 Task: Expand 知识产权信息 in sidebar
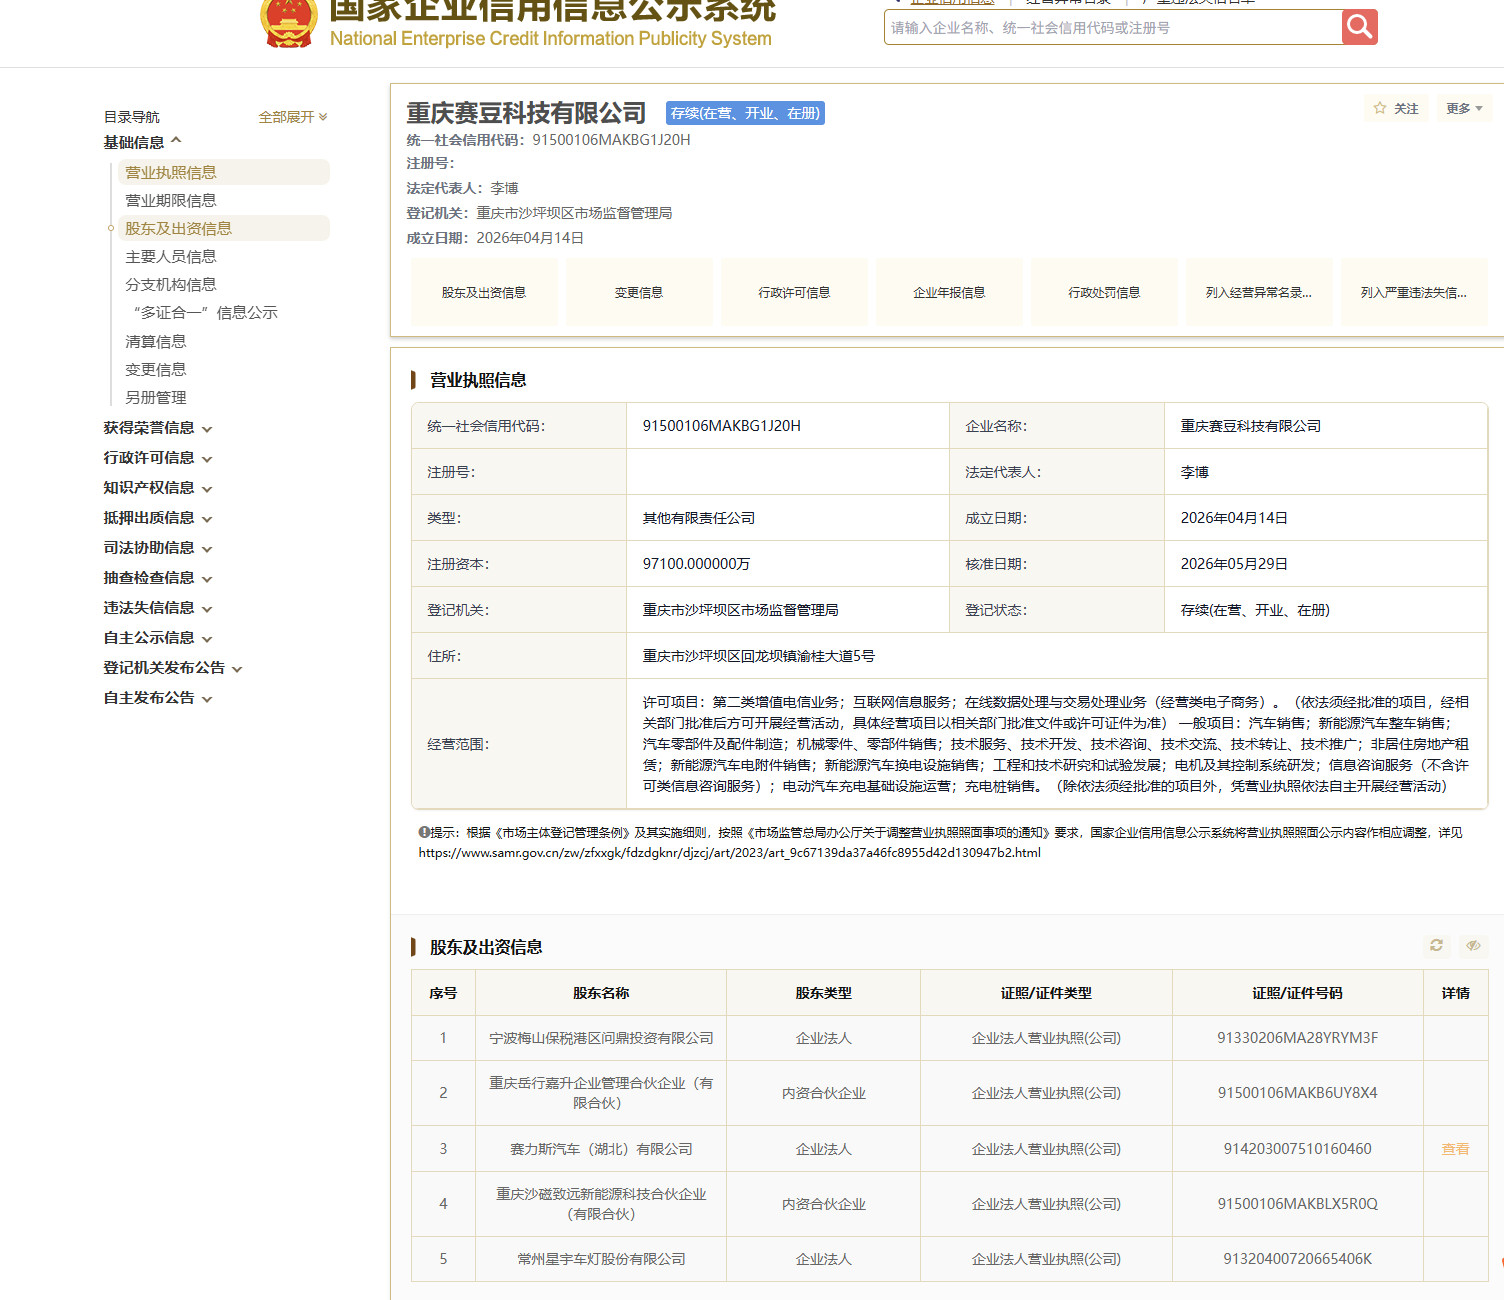click(x=158, y=488)
